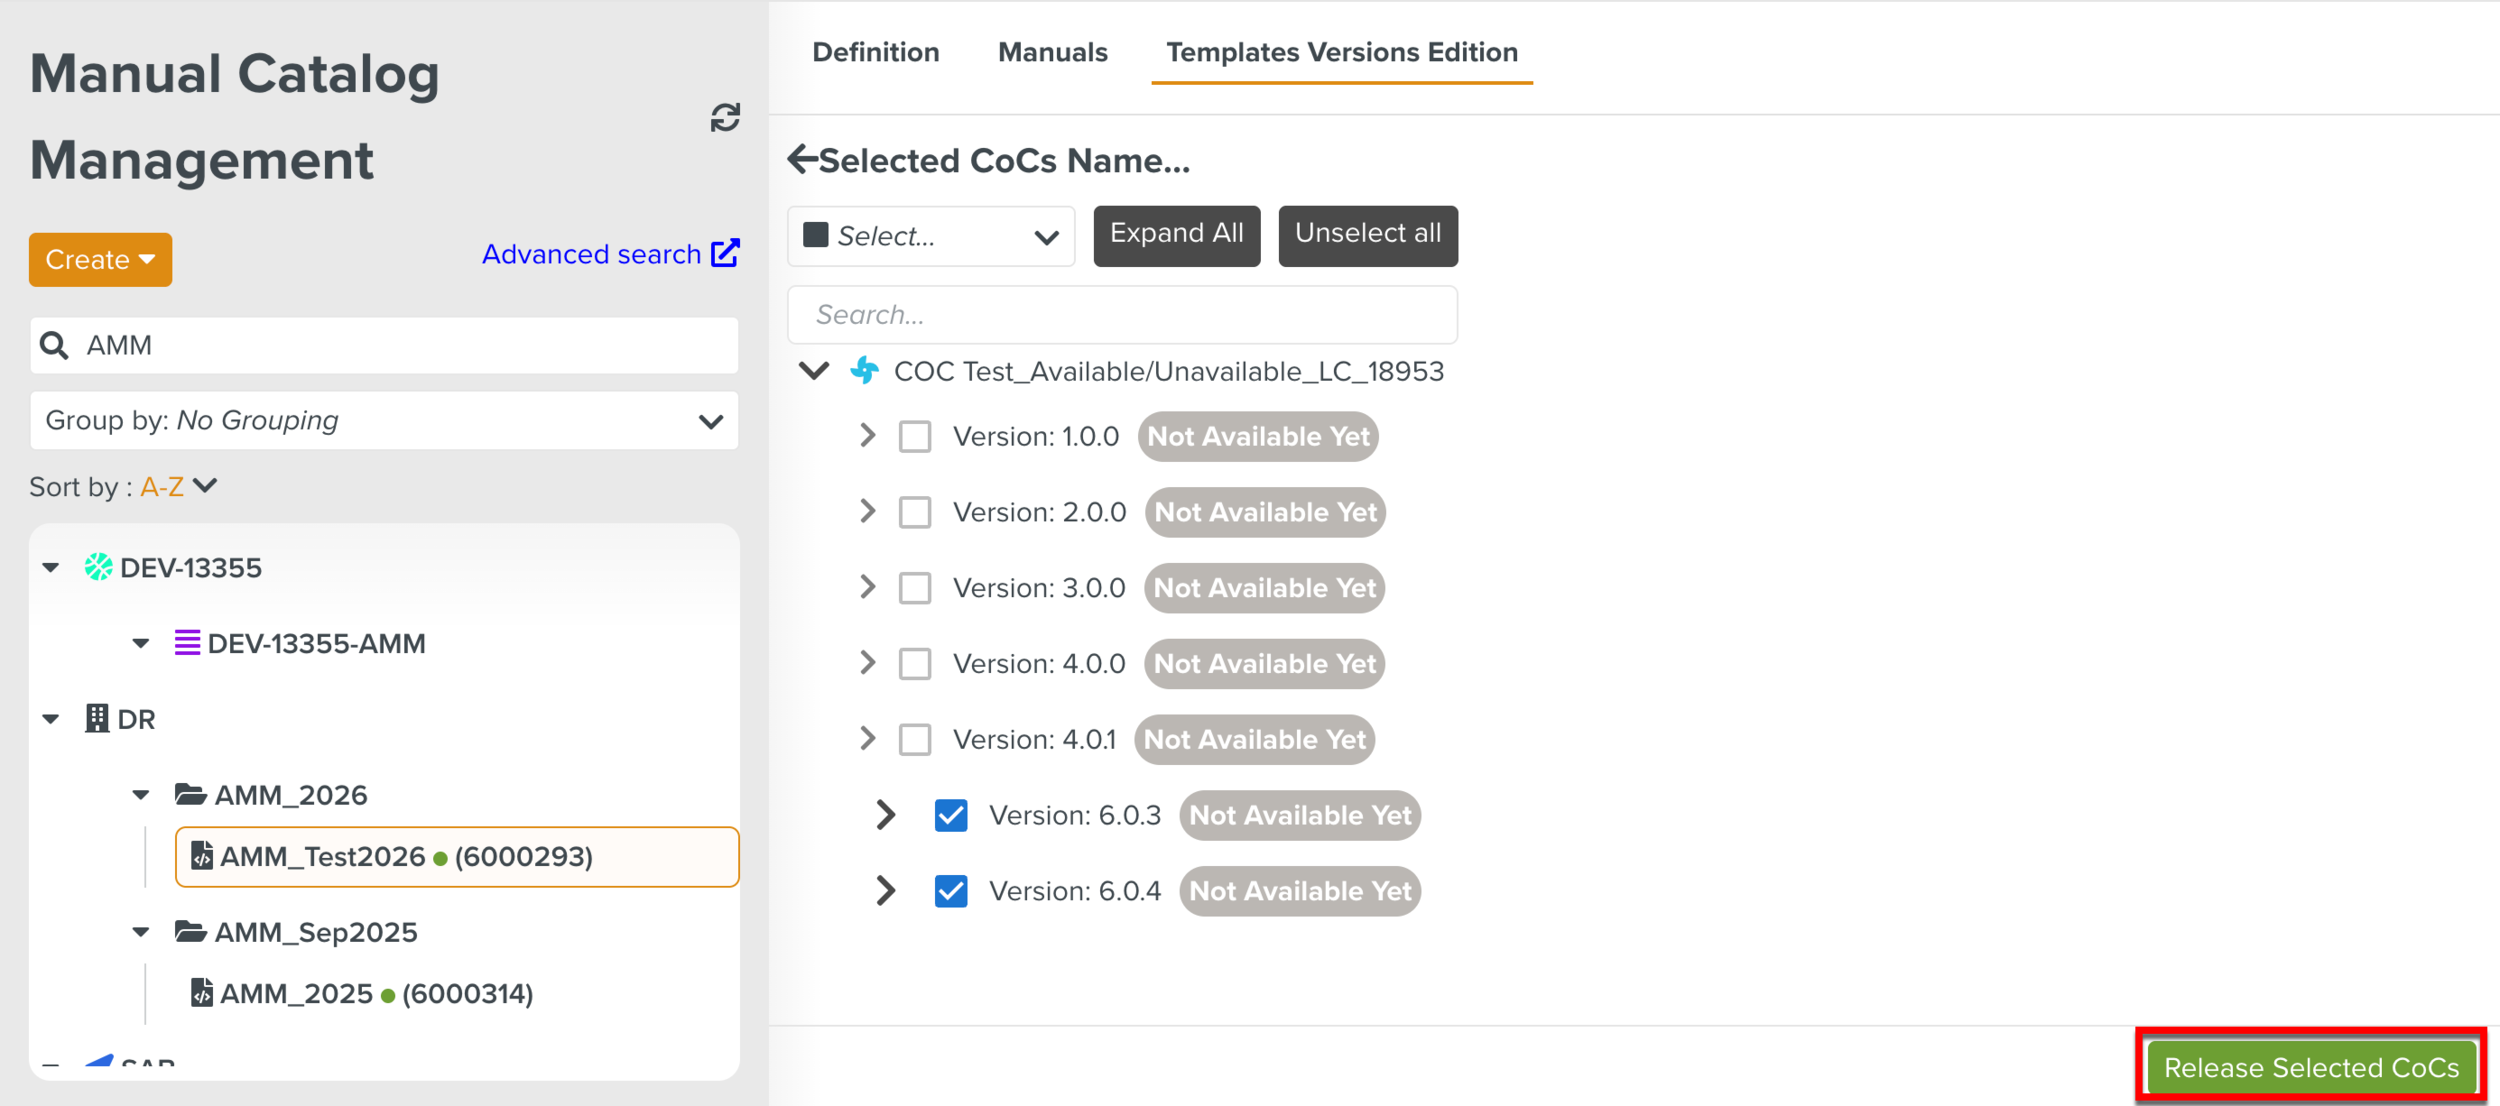Click the search magnifier icon near AMM
The height and width of the screenshot is (1106, 2500).
(x=55, y=346)
